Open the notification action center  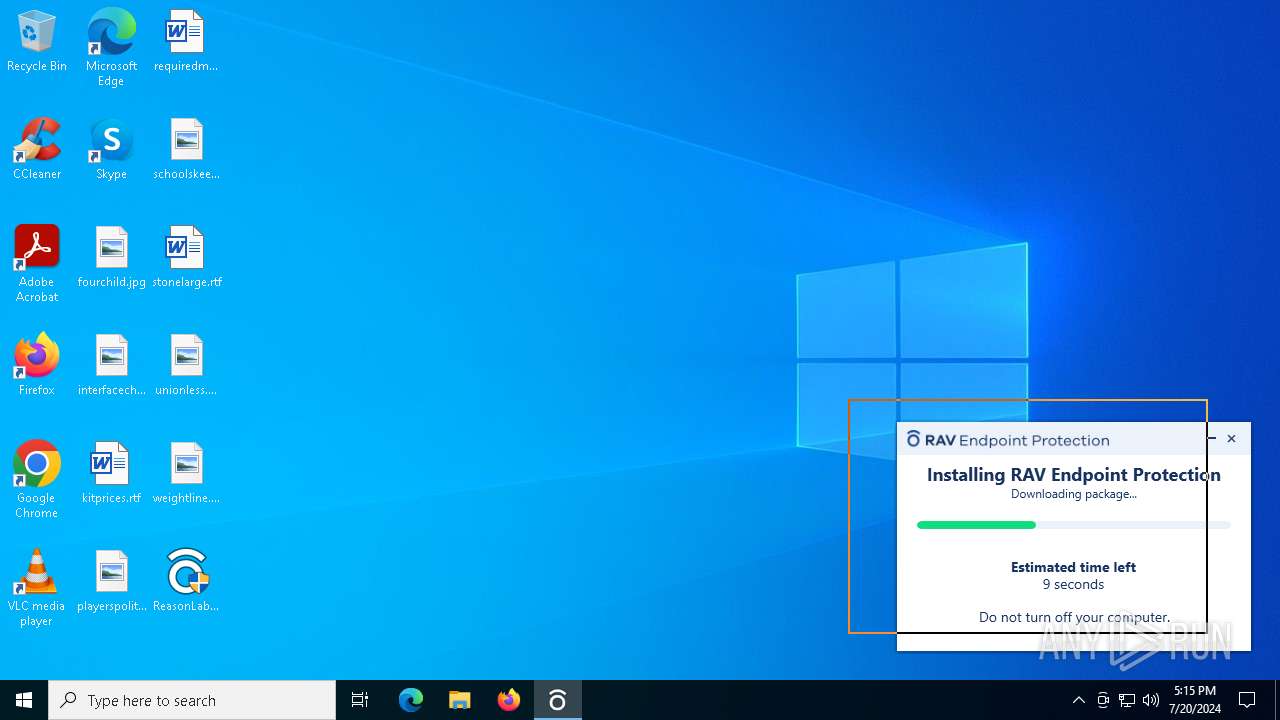1247,700
